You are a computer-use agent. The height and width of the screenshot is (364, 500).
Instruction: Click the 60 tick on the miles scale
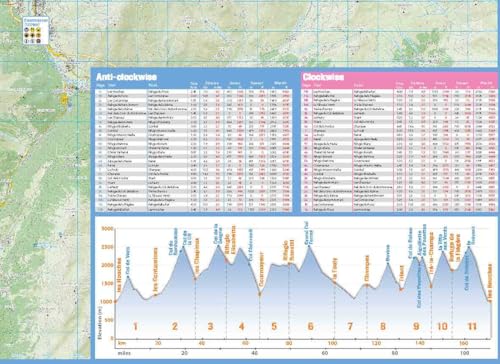tap(325, 353)
